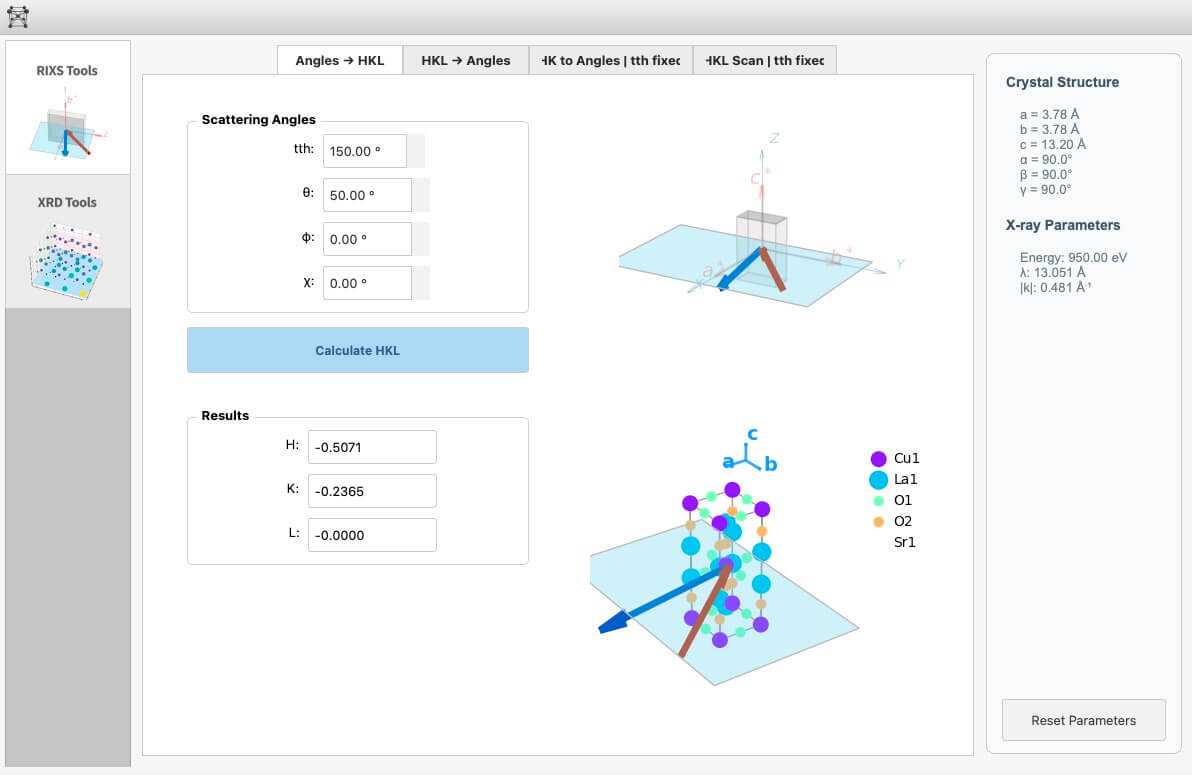Click the La1 blue legend marker
This screenshot has width=1192, height=775.
click(x=878, y=480)
